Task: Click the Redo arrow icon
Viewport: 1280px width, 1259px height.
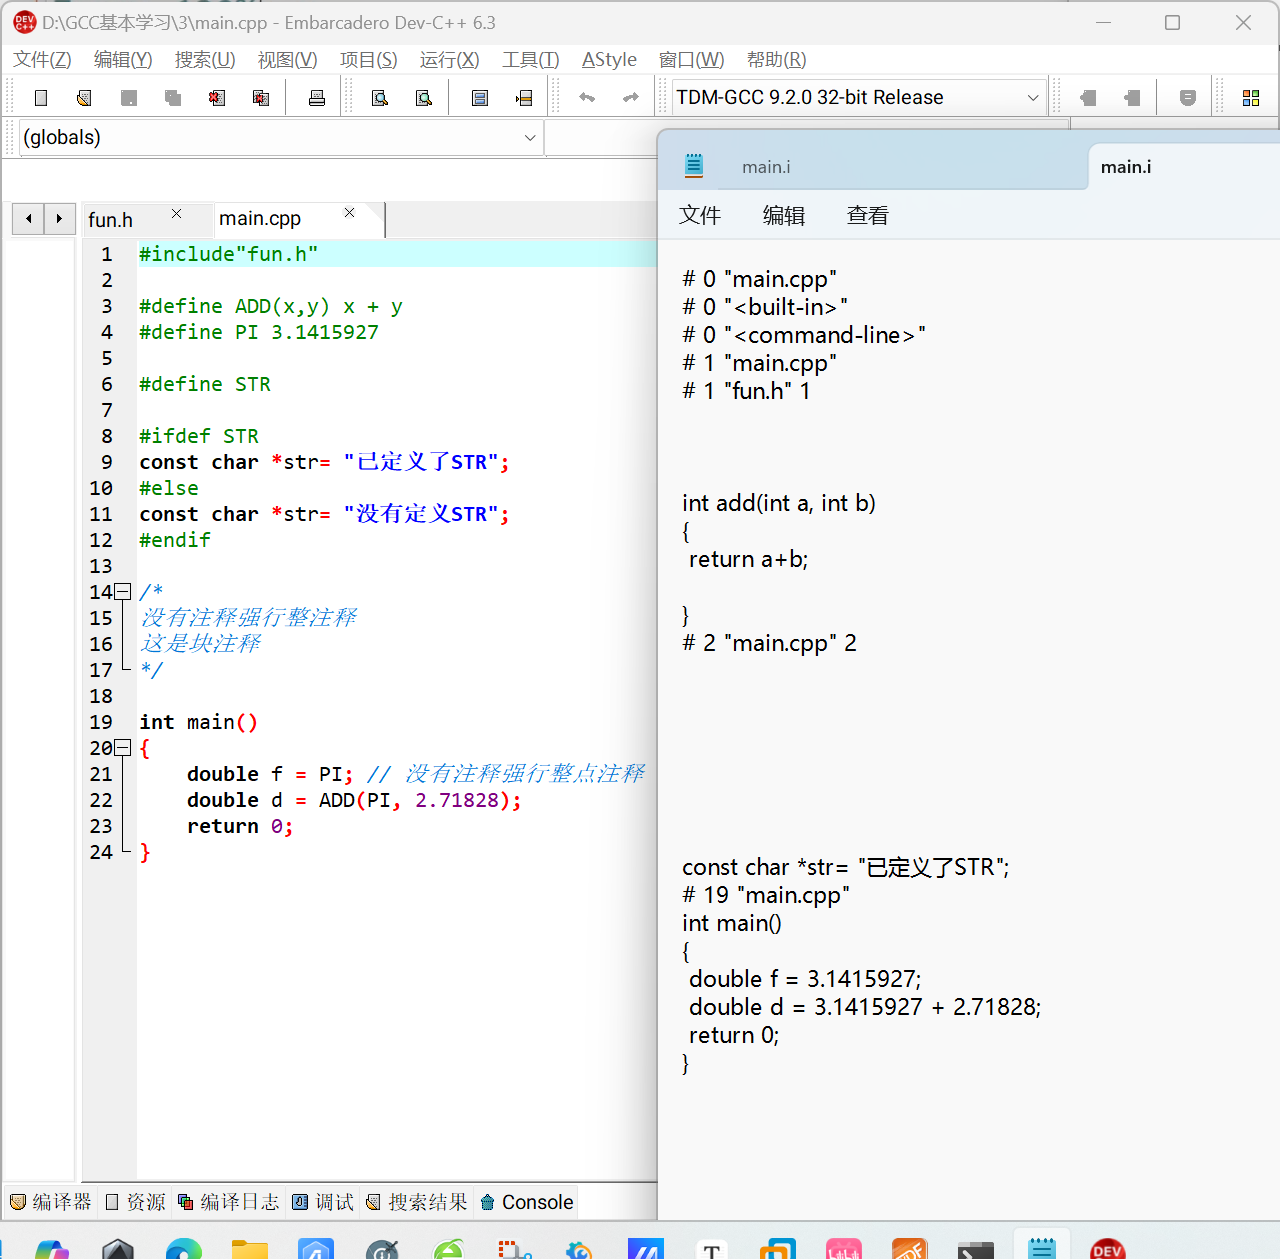Action: 631,98
